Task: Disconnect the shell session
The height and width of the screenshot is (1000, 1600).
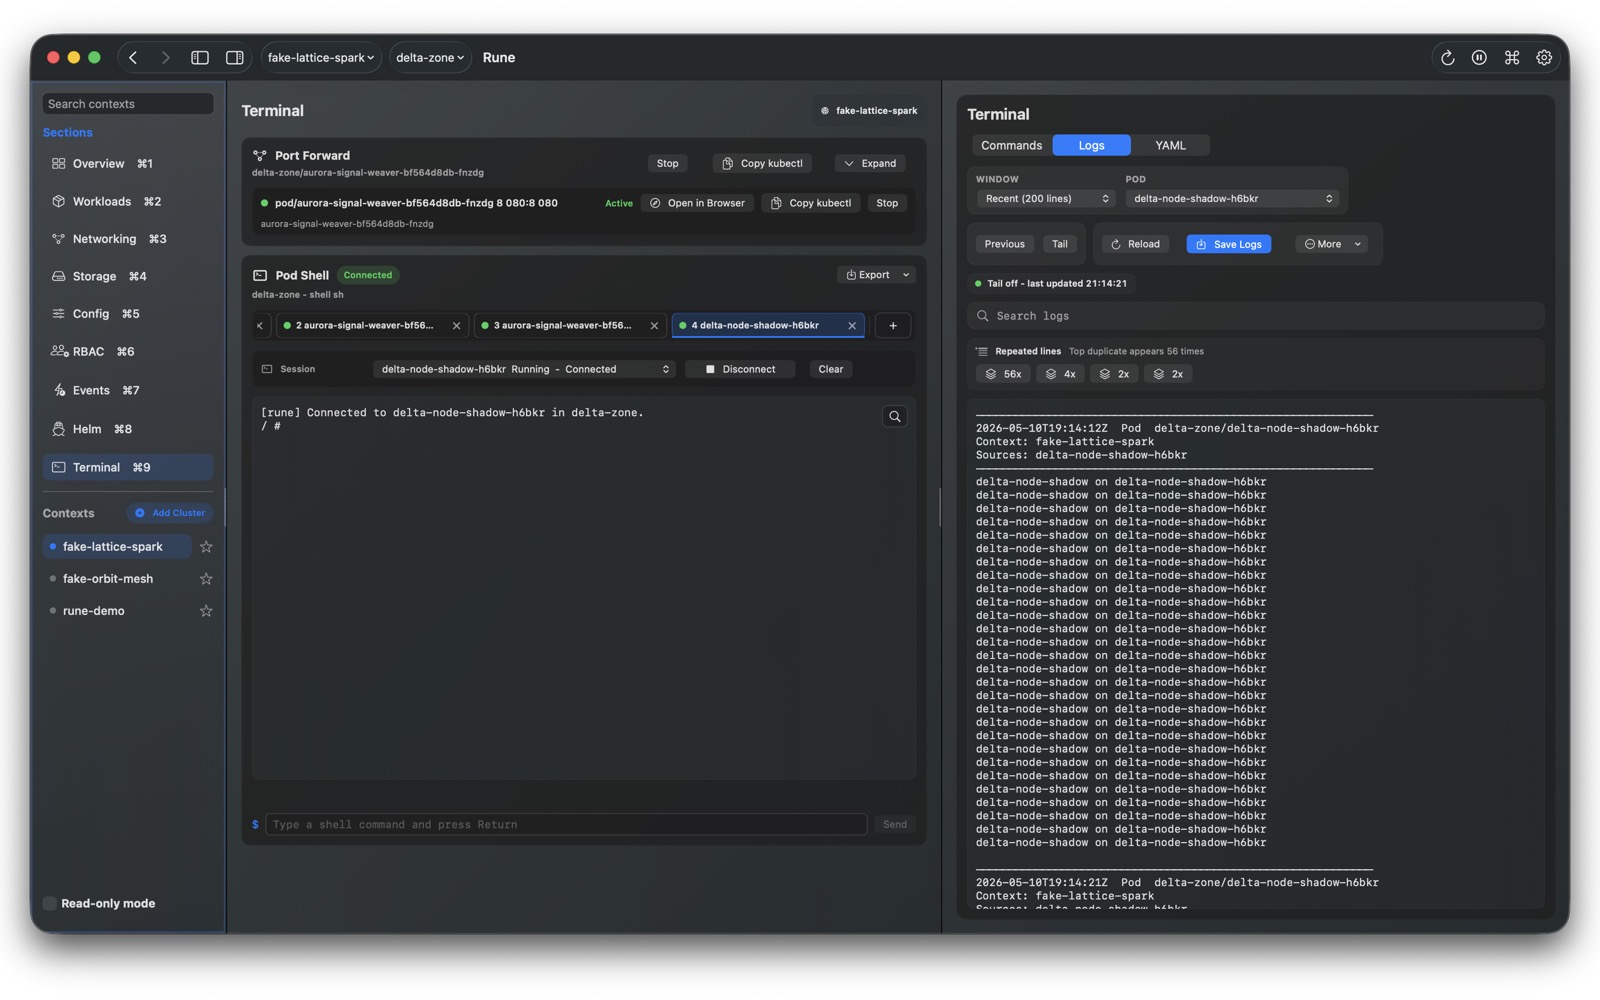Action: pyautogui.click(x=740, y=370)
